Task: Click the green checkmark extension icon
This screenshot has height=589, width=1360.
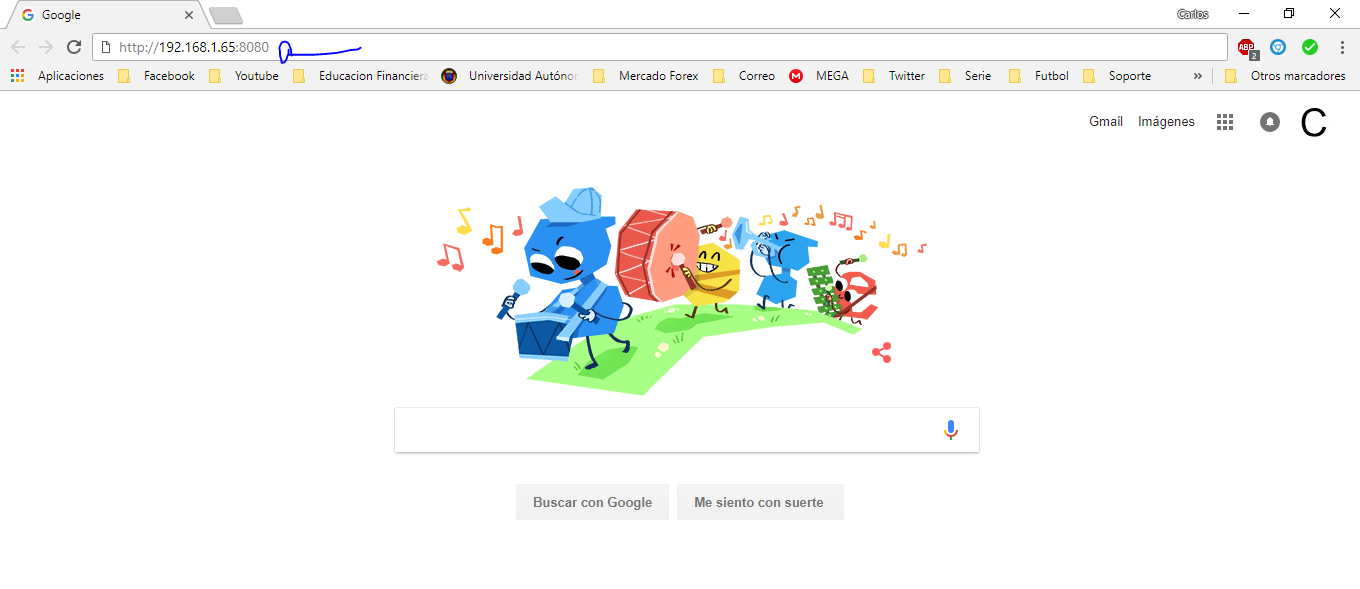Action: [x=1309, y=47]
